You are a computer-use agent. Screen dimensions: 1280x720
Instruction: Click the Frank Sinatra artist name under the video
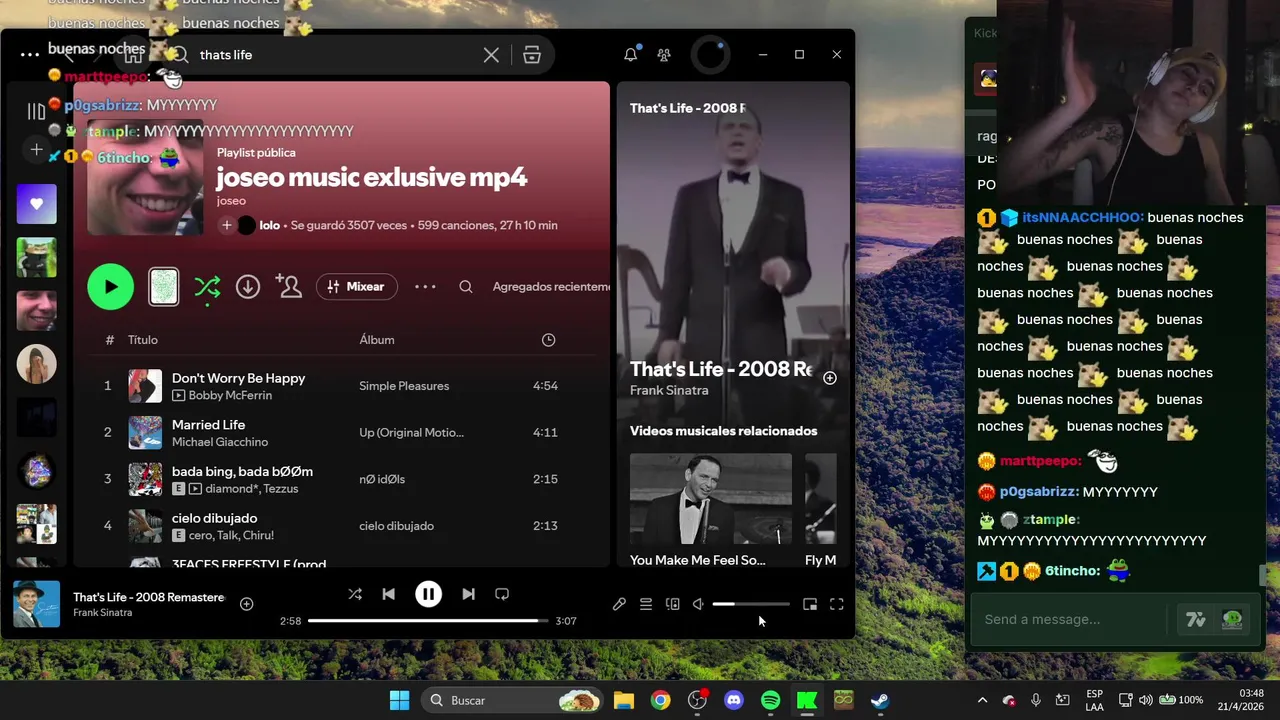(669, 391)
